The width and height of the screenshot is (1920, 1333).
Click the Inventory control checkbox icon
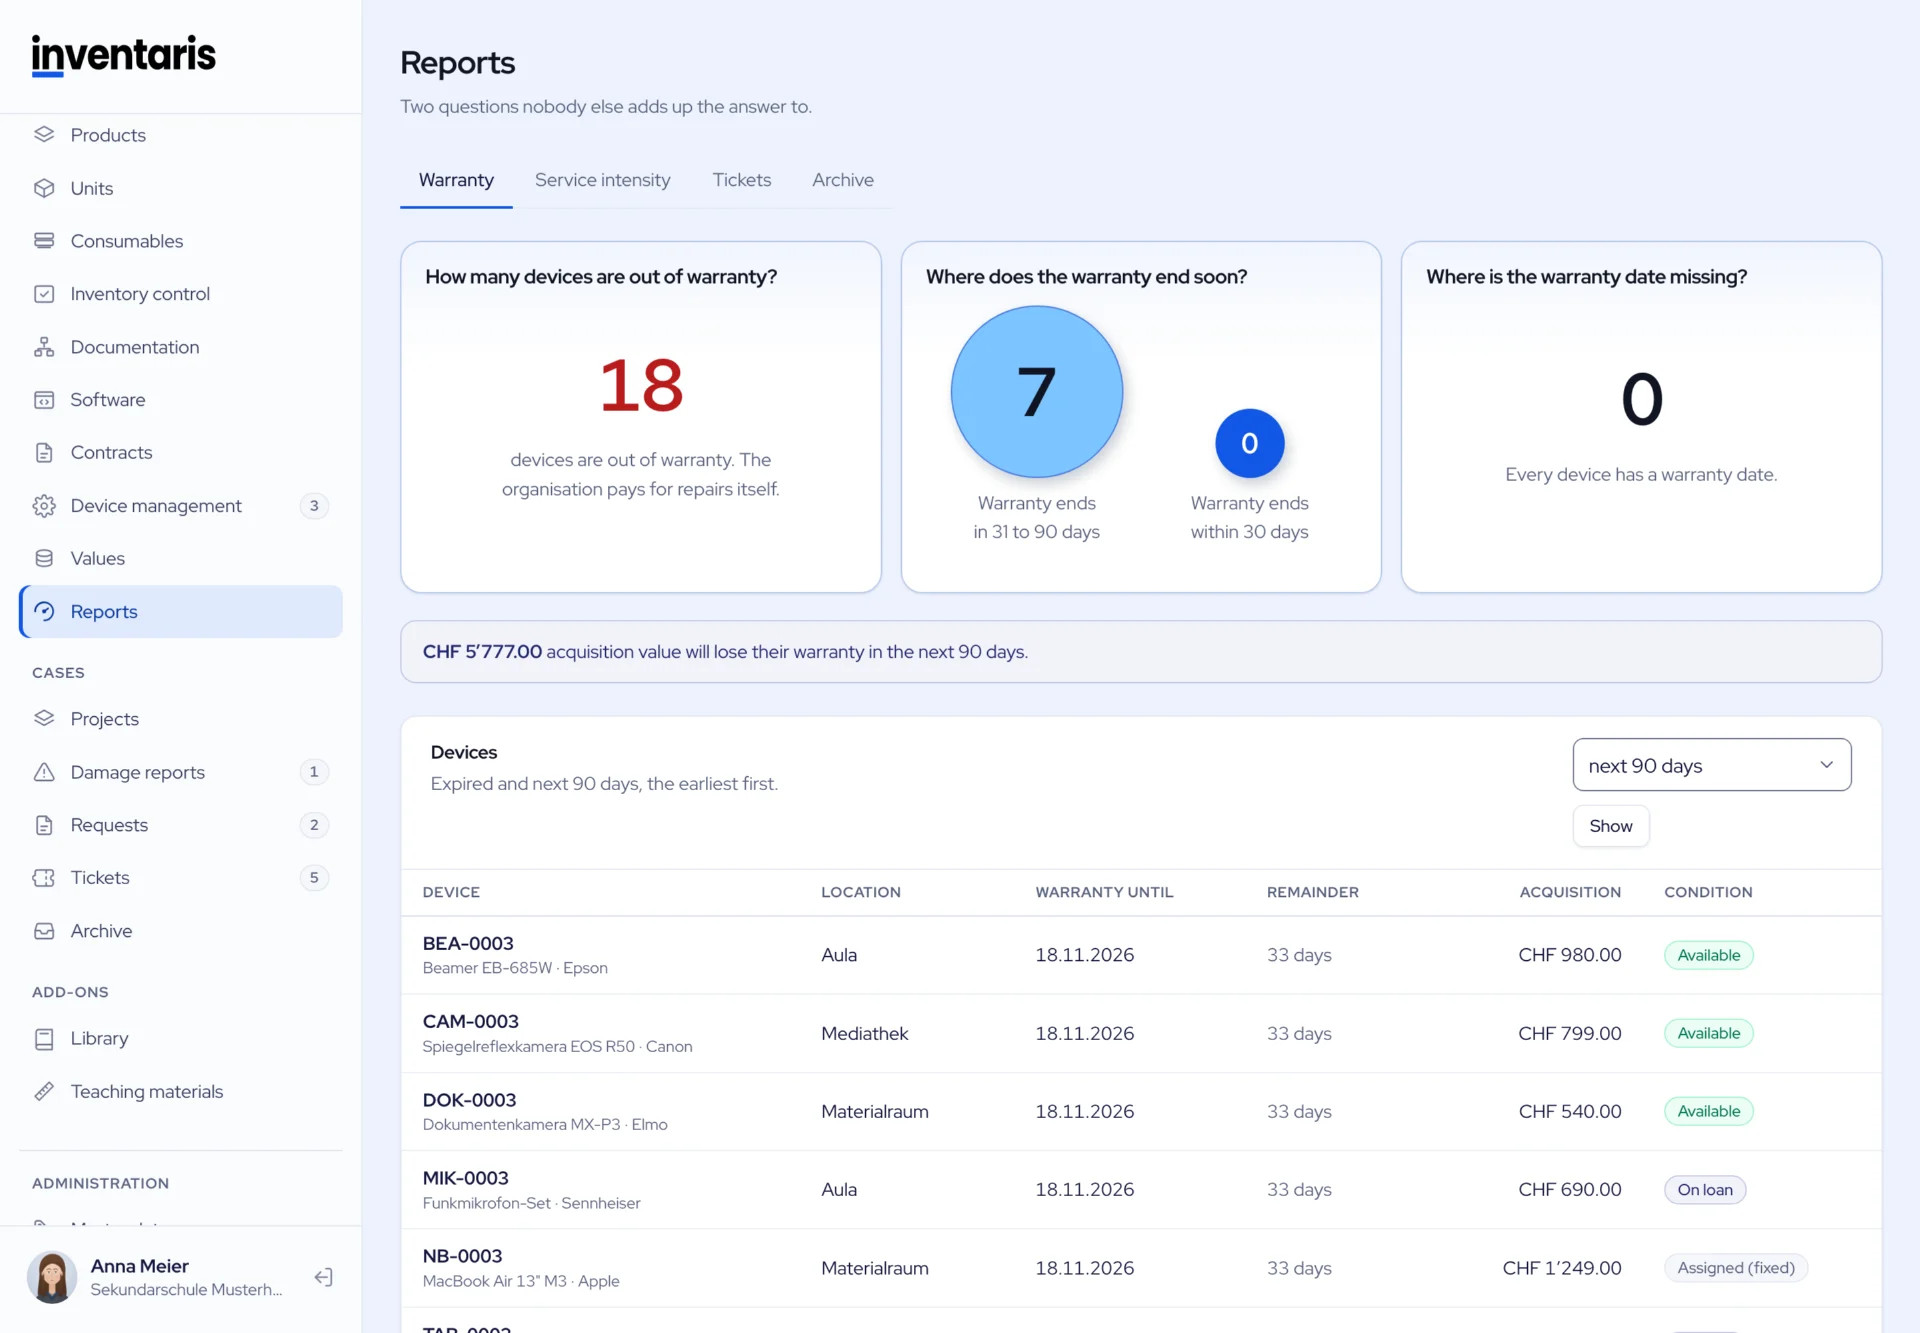click(44, 294)
